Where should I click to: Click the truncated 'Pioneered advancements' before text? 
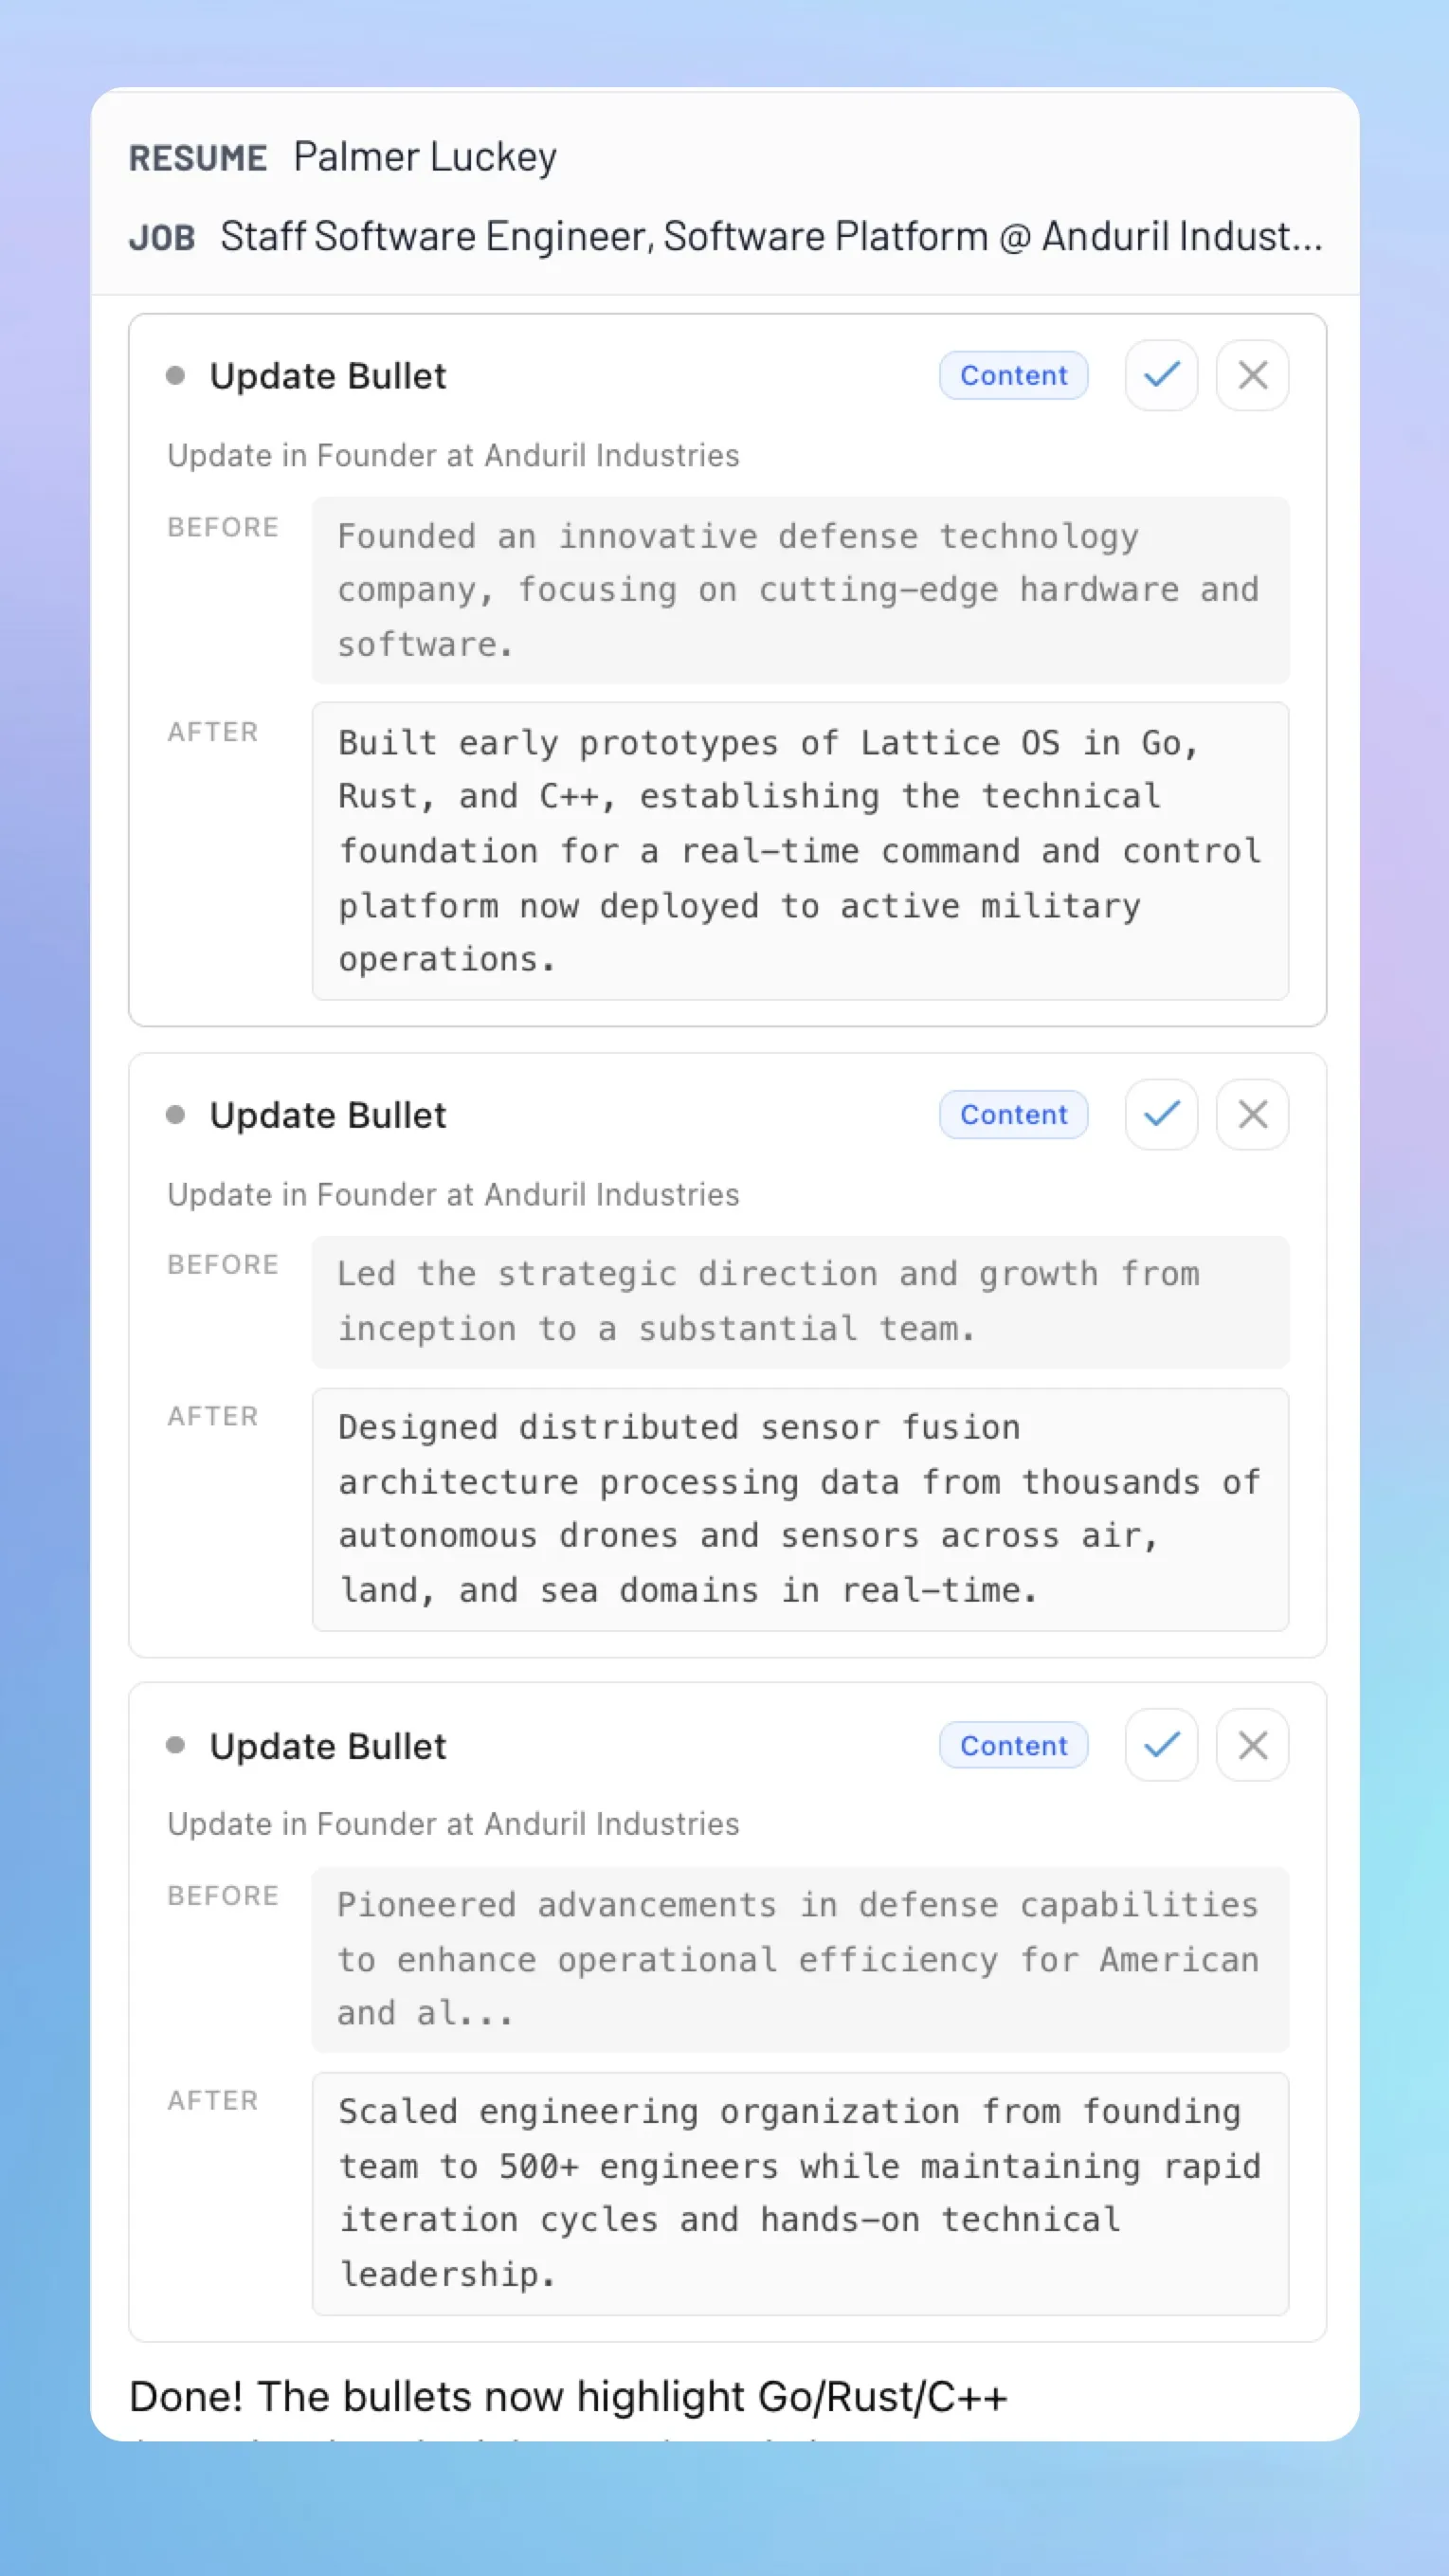799,1959
